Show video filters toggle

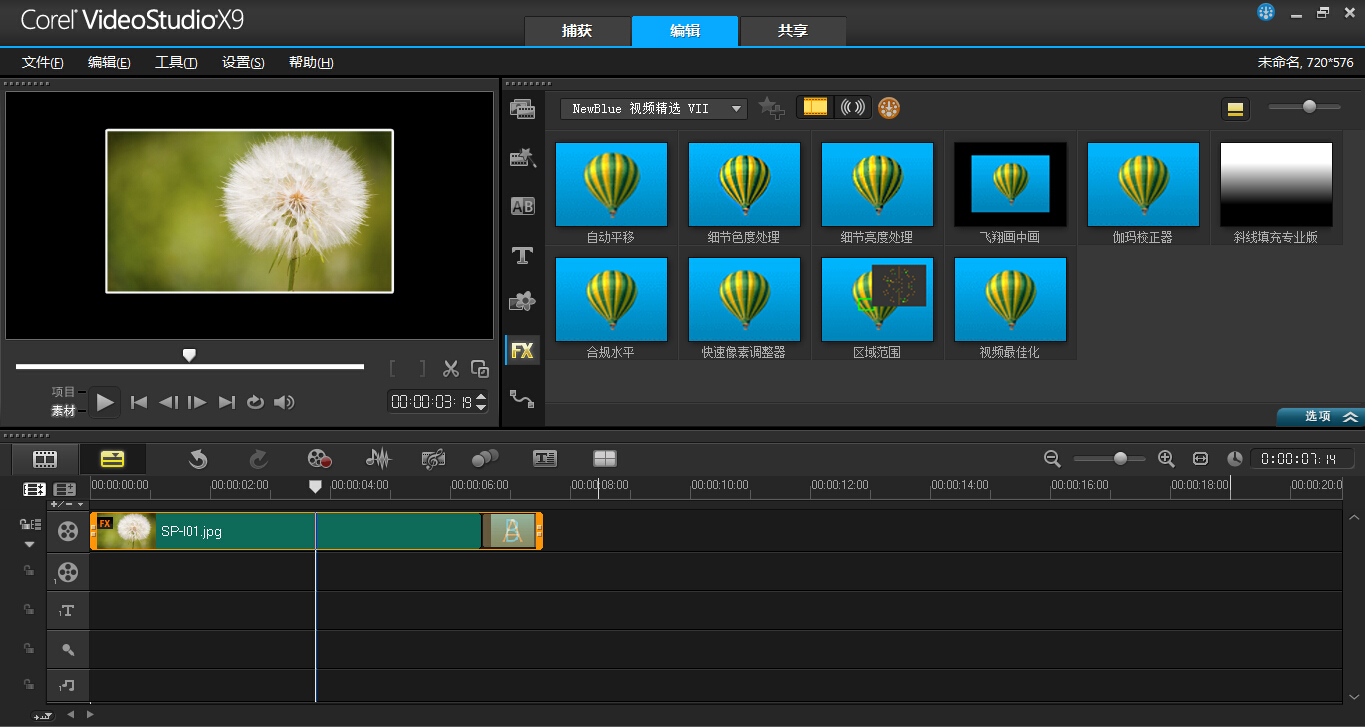click(816, 108)
